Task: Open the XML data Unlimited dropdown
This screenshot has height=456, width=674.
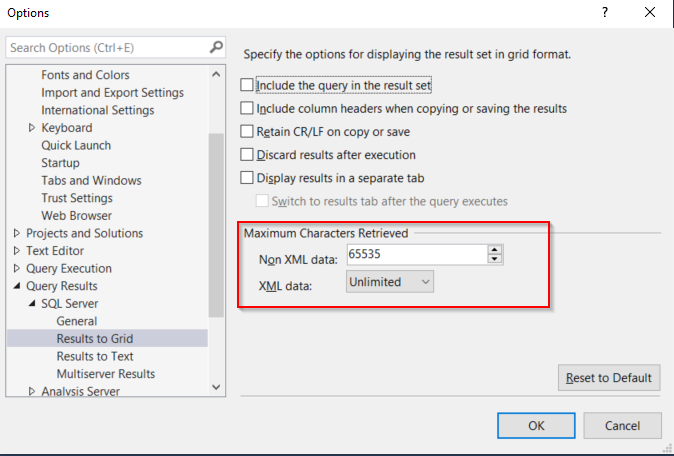Action: point(390,282)
